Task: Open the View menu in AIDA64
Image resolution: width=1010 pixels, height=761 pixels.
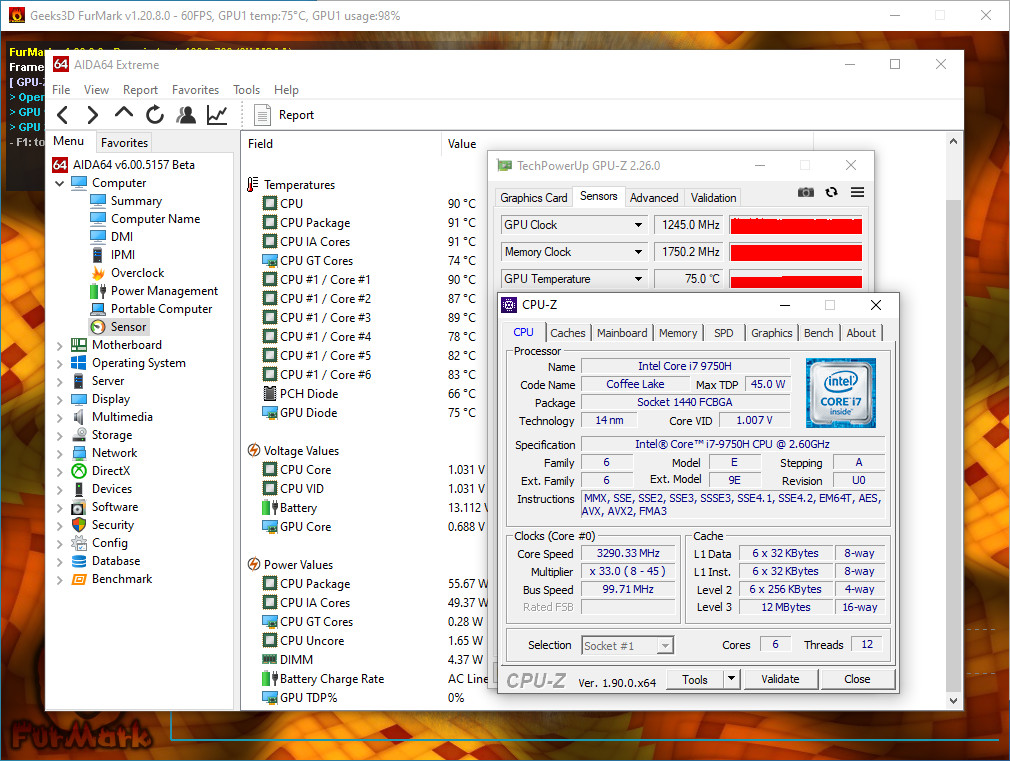Action: coord(96,90)
